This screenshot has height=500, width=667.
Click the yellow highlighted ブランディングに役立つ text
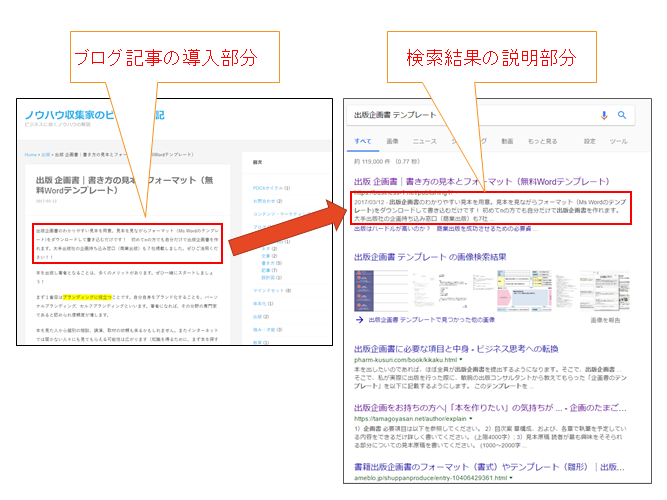point(87,297)
